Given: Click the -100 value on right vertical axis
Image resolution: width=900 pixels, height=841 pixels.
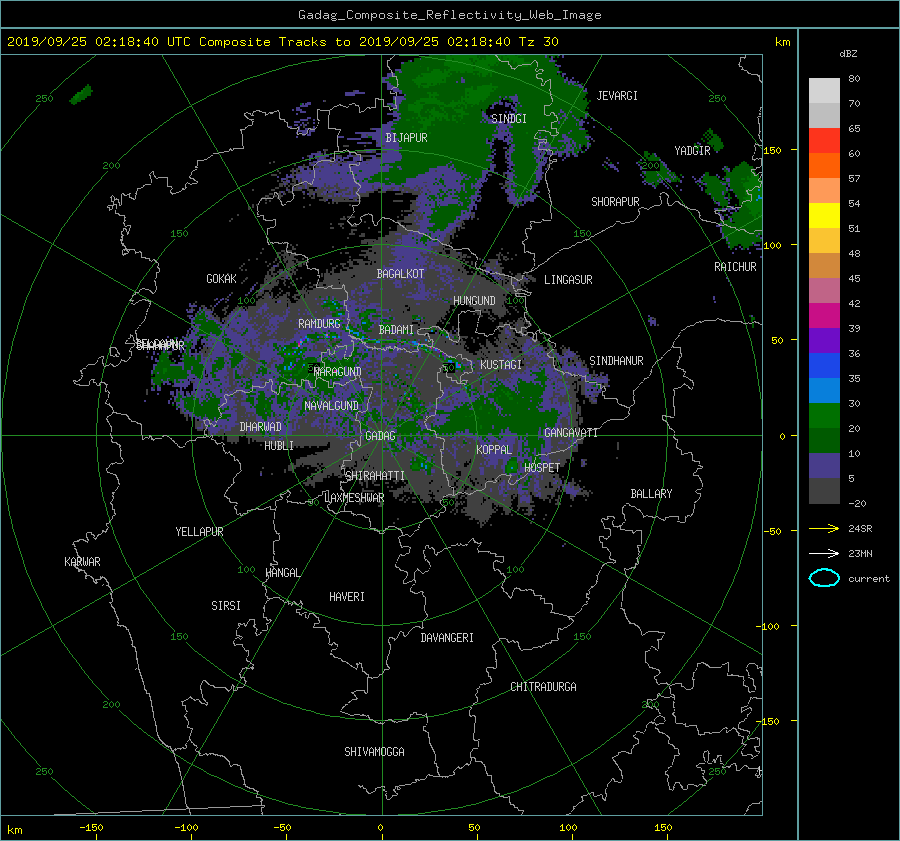Looking at the screenshot, I should [x=769, y=626].
